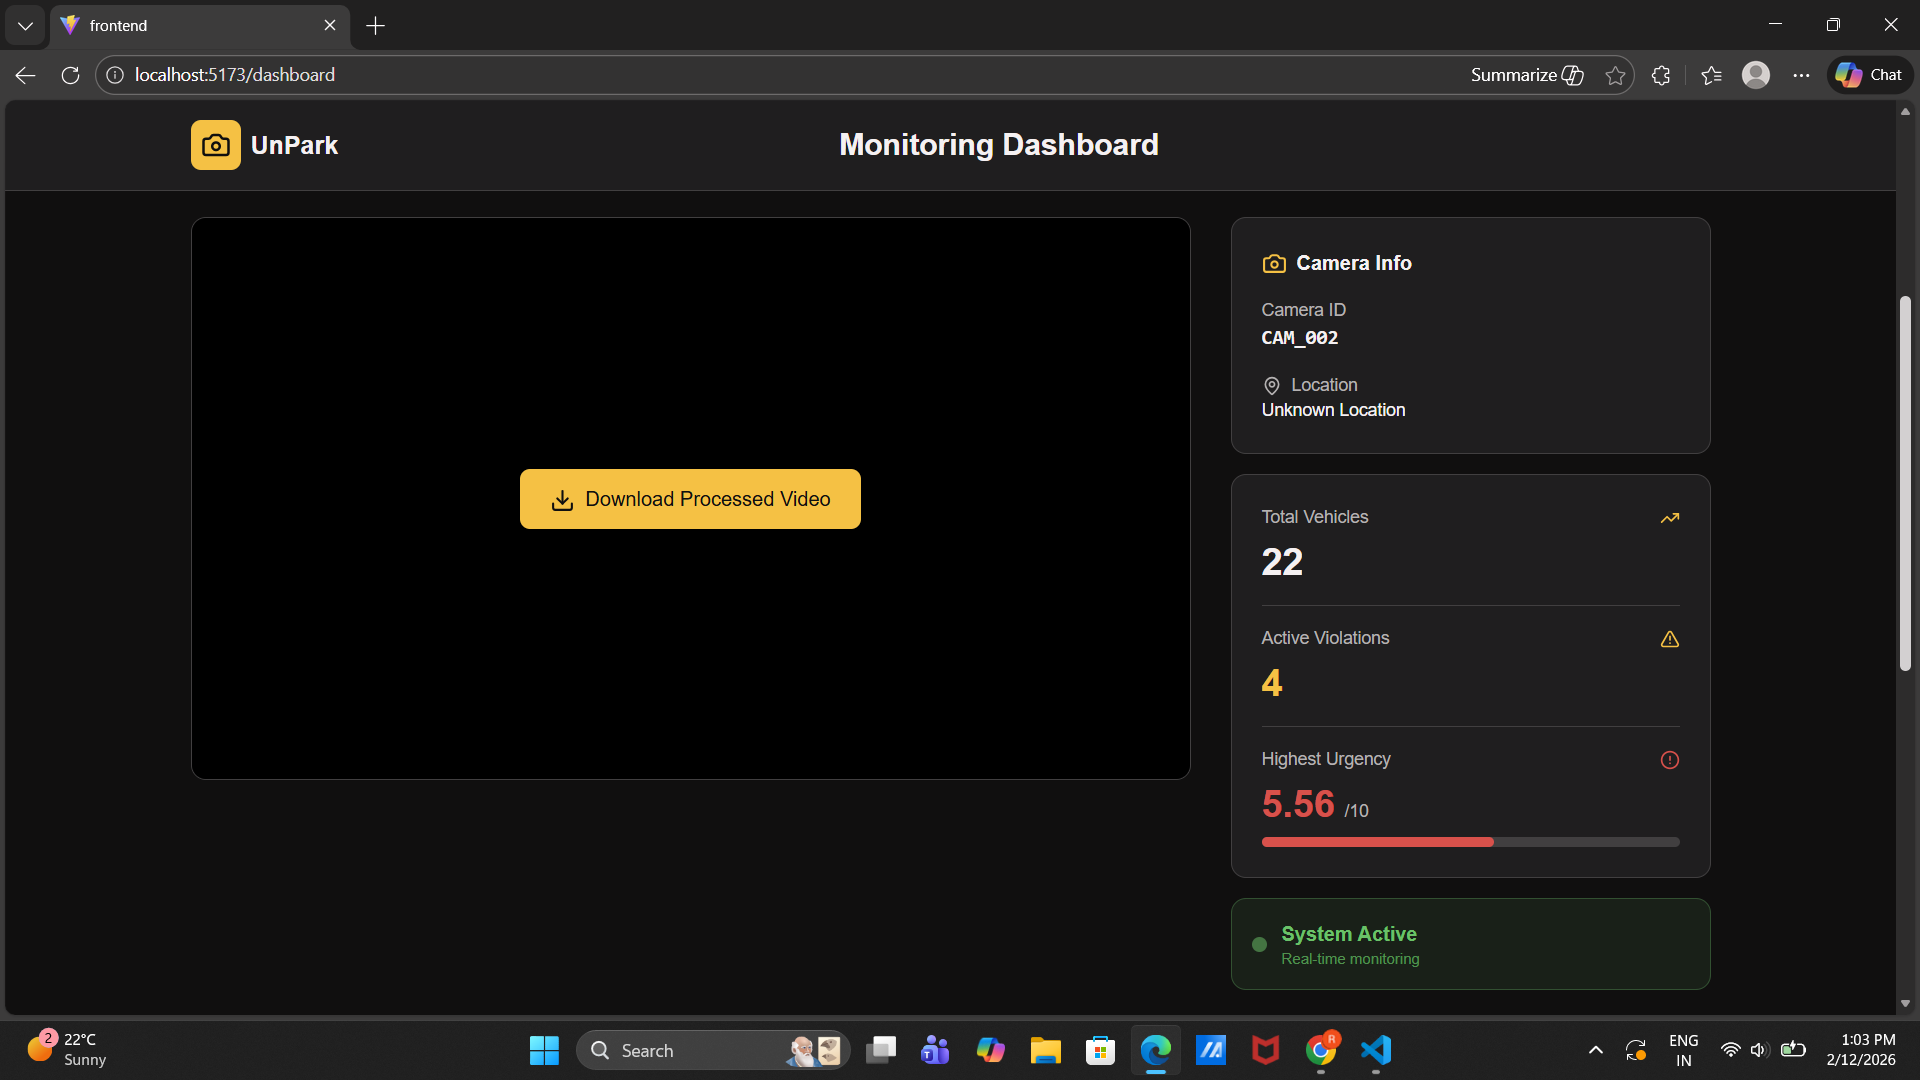Click the Total Vehicles trending arrow icon
1920x1080 pixels.
[x=1669, y=518]
